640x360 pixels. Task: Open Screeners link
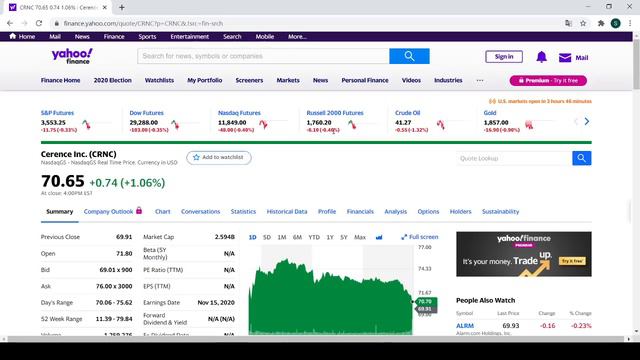[x=249, y=80]
